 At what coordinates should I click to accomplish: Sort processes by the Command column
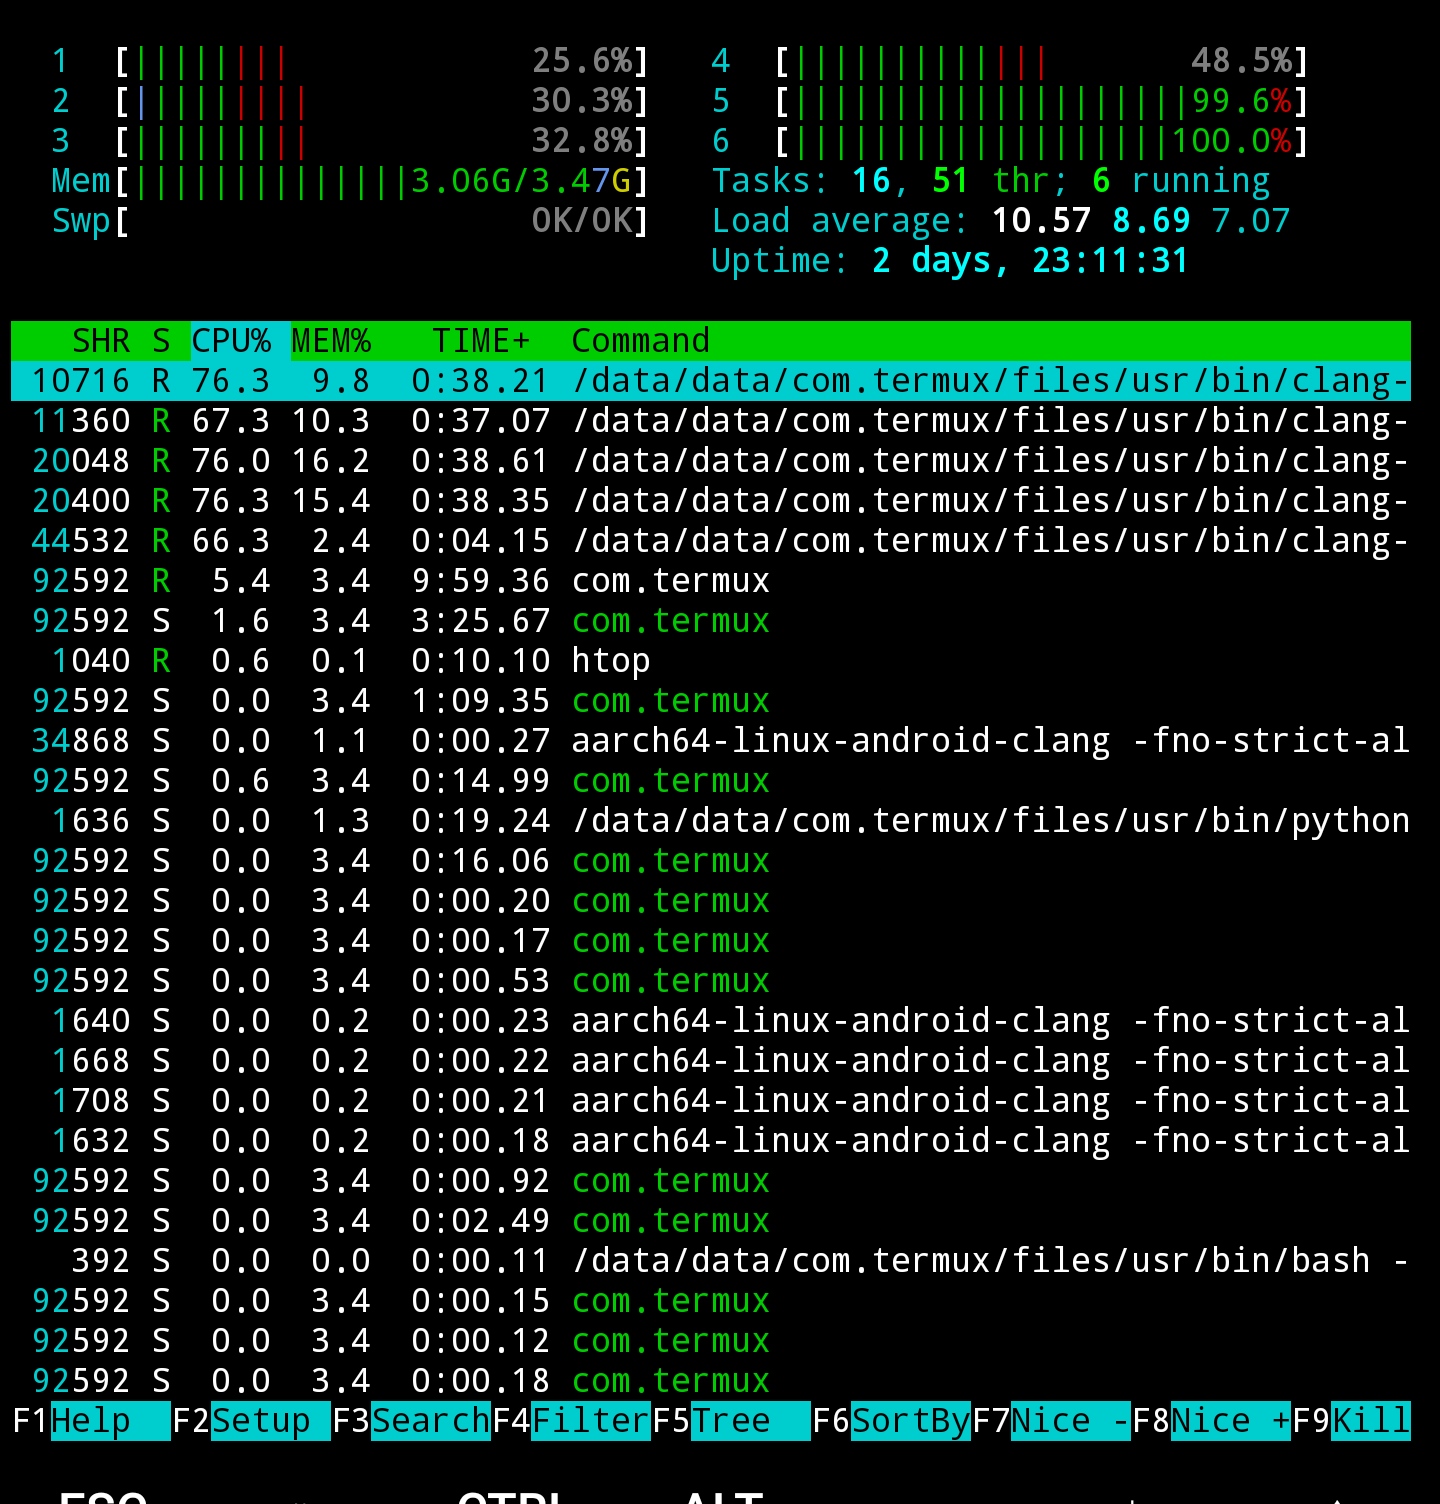click(640, 340)
